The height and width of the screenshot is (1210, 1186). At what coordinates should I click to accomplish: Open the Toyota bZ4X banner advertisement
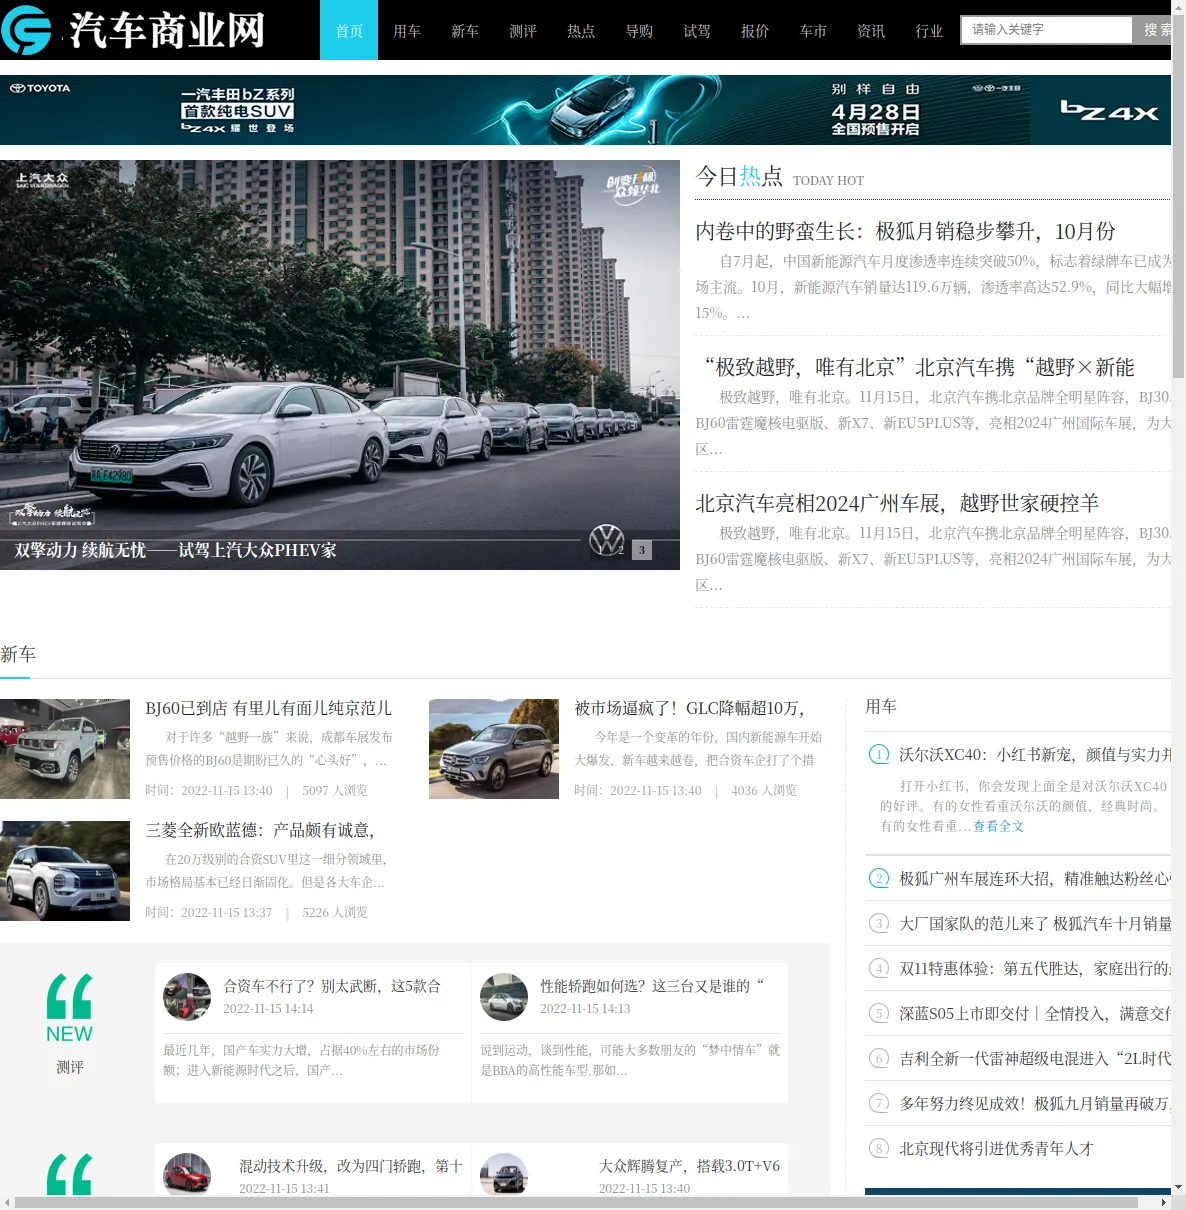click(585, 110)
